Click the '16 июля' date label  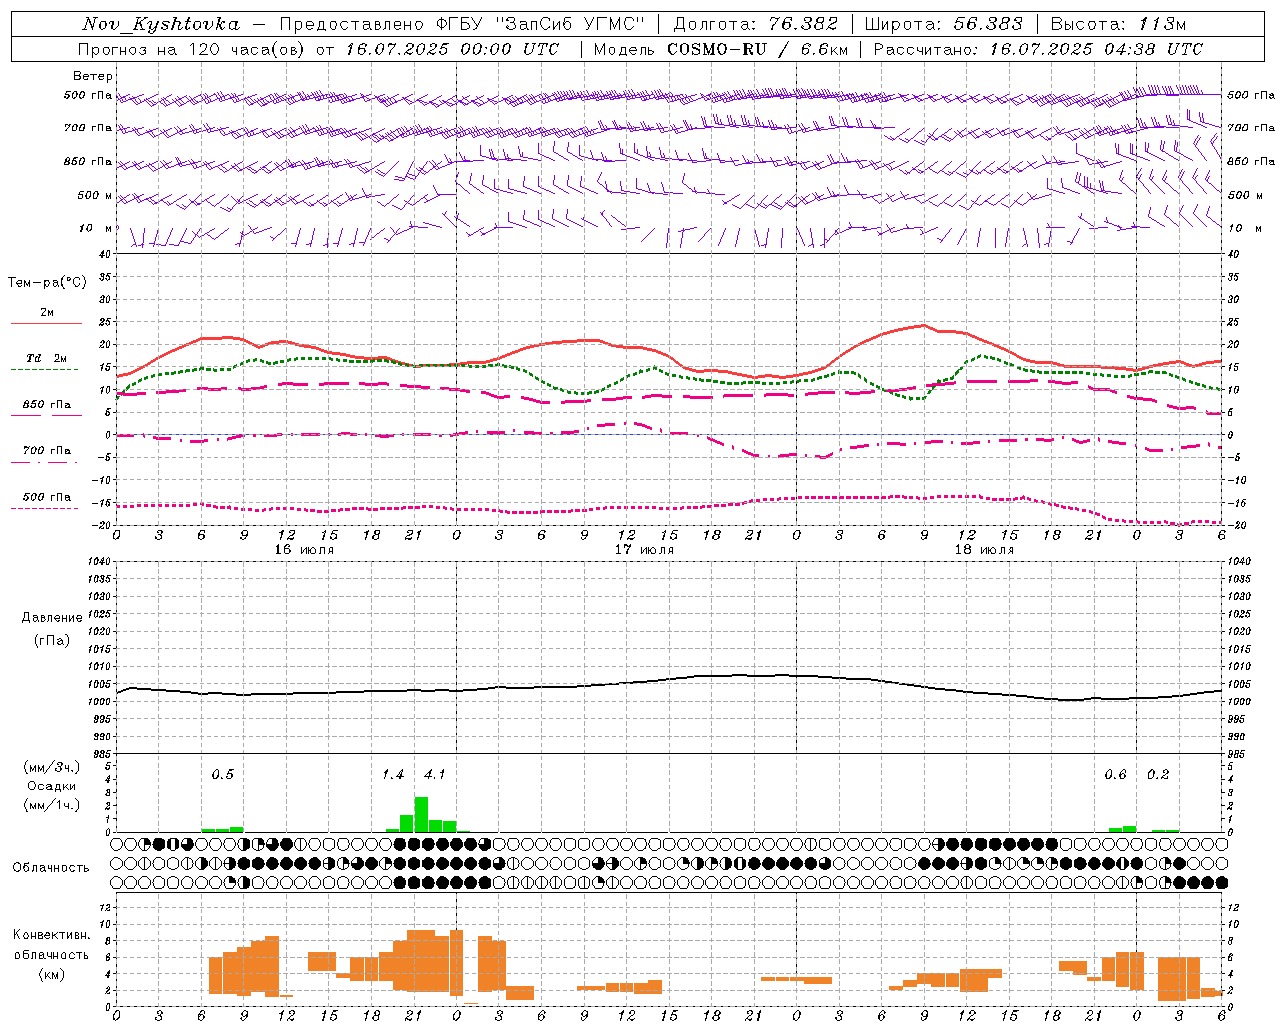click(304, 550)
